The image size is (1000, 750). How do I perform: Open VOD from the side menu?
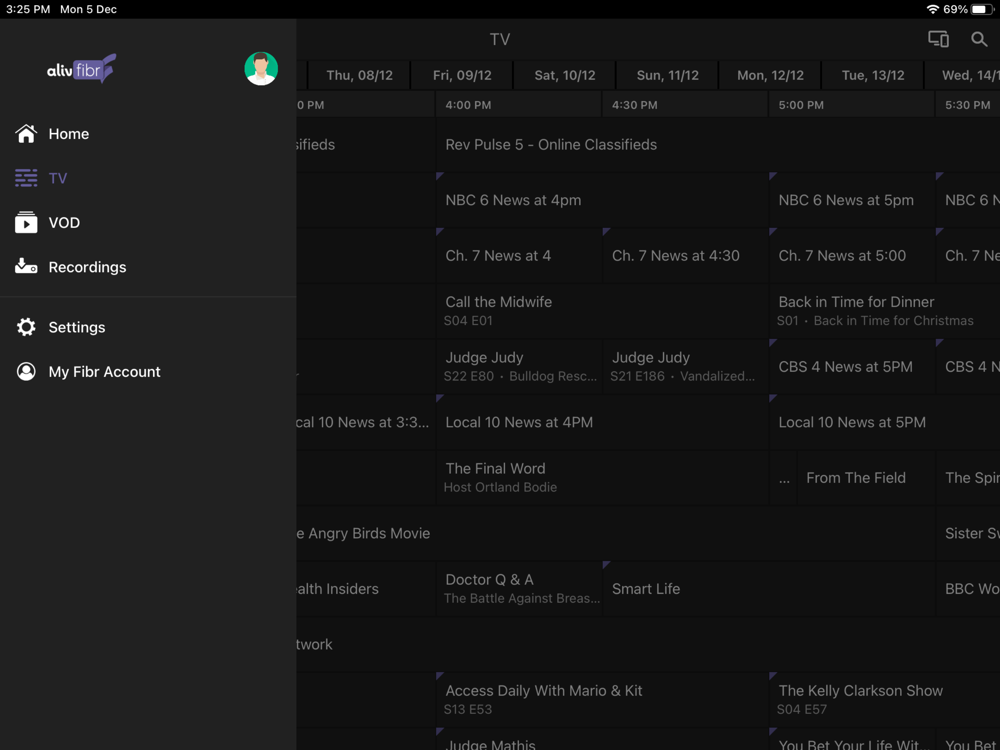(148, 223)
